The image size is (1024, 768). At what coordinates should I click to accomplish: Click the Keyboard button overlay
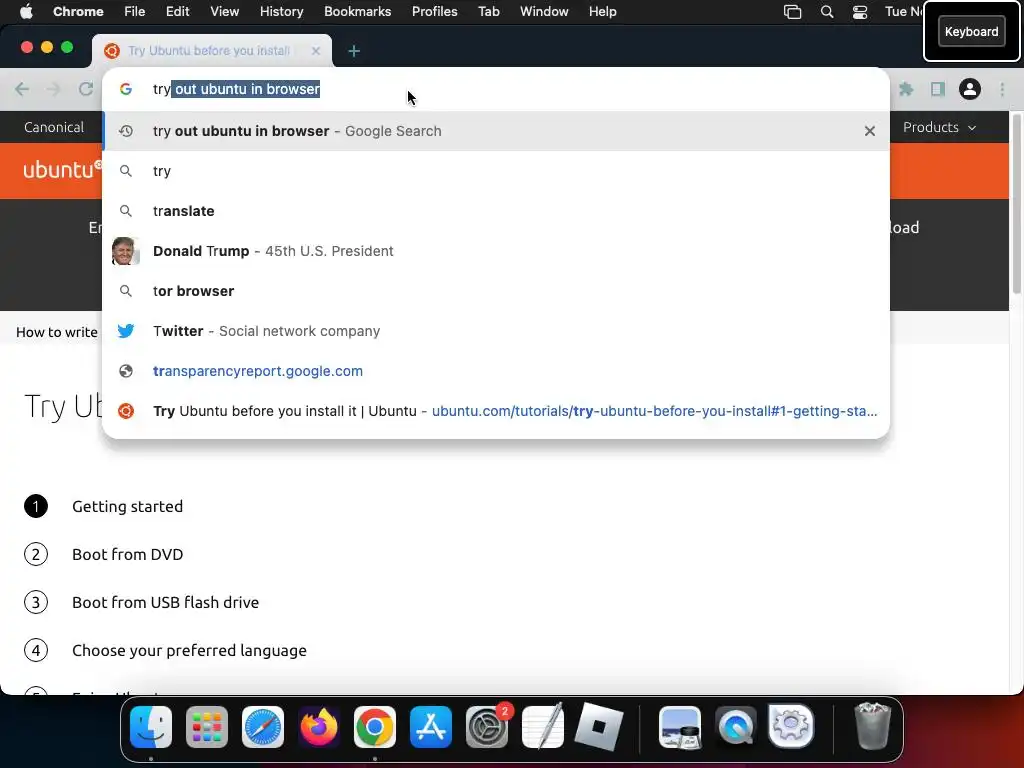click(x=971, y=31)
